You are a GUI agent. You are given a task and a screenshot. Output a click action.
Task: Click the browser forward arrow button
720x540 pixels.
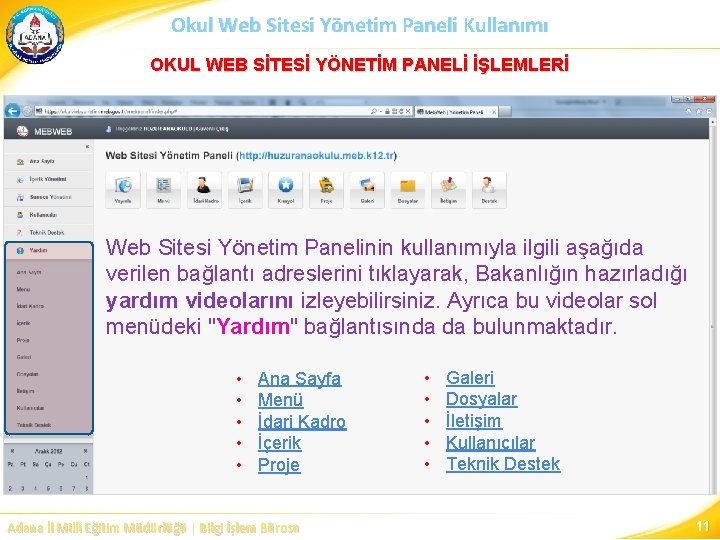[27, 111]
